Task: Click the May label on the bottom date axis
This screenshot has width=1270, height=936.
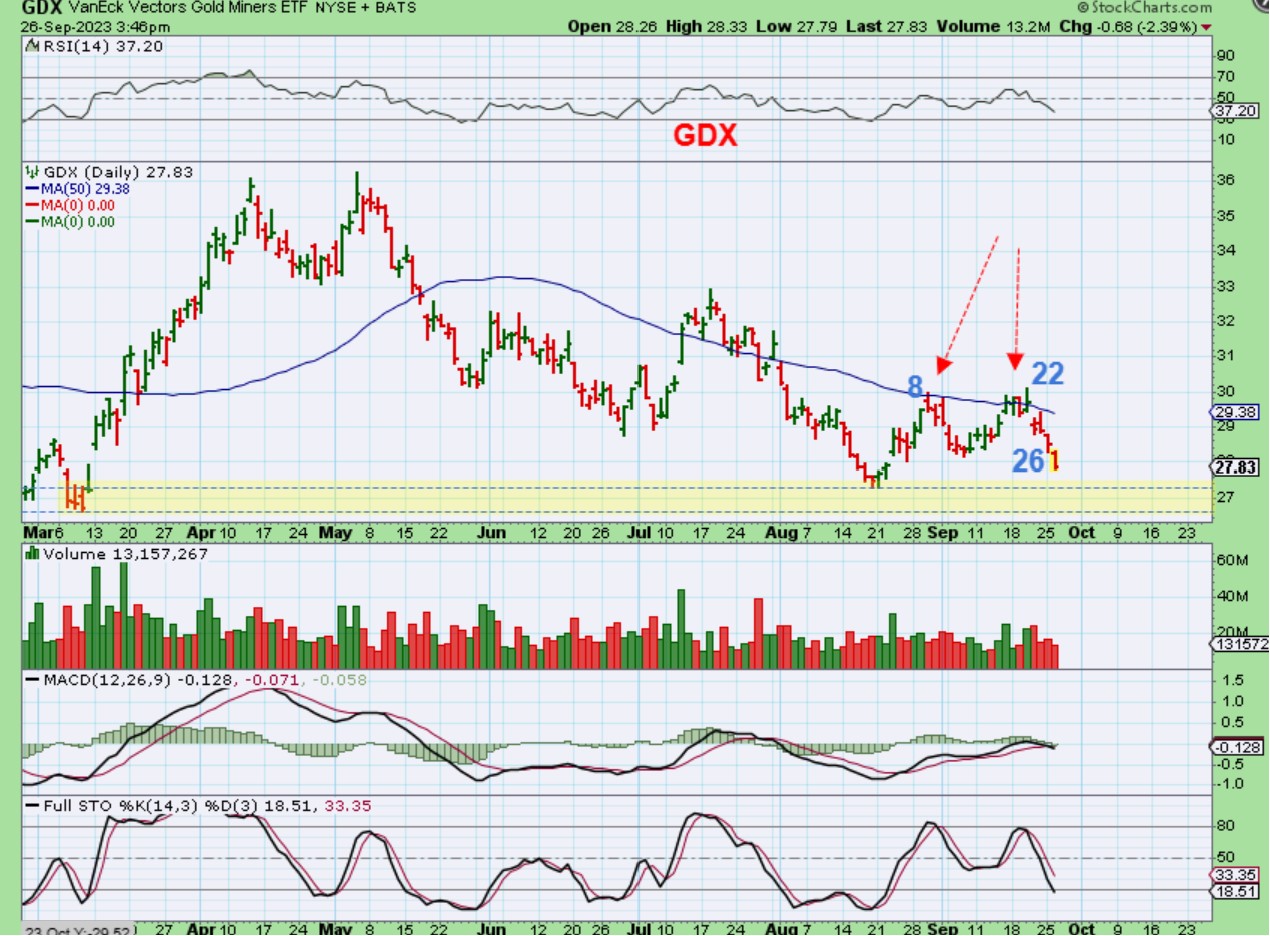Action: [x=336, y=928]
